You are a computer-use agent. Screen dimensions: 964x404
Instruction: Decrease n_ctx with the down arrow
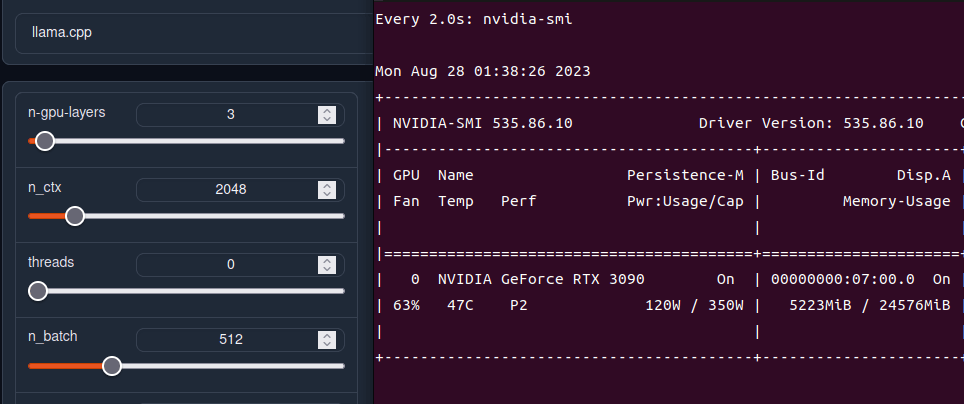327,194
